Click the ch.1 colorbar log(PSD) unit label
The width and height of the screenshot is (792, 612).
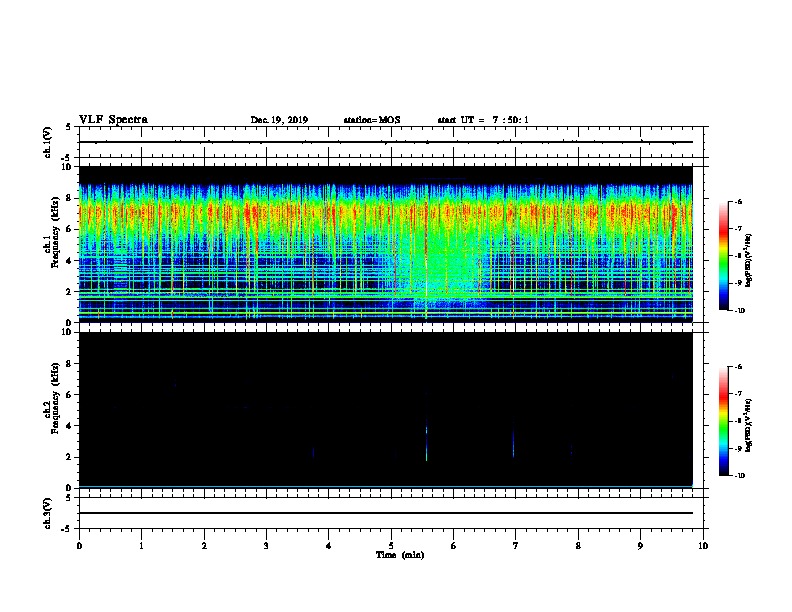749,260
